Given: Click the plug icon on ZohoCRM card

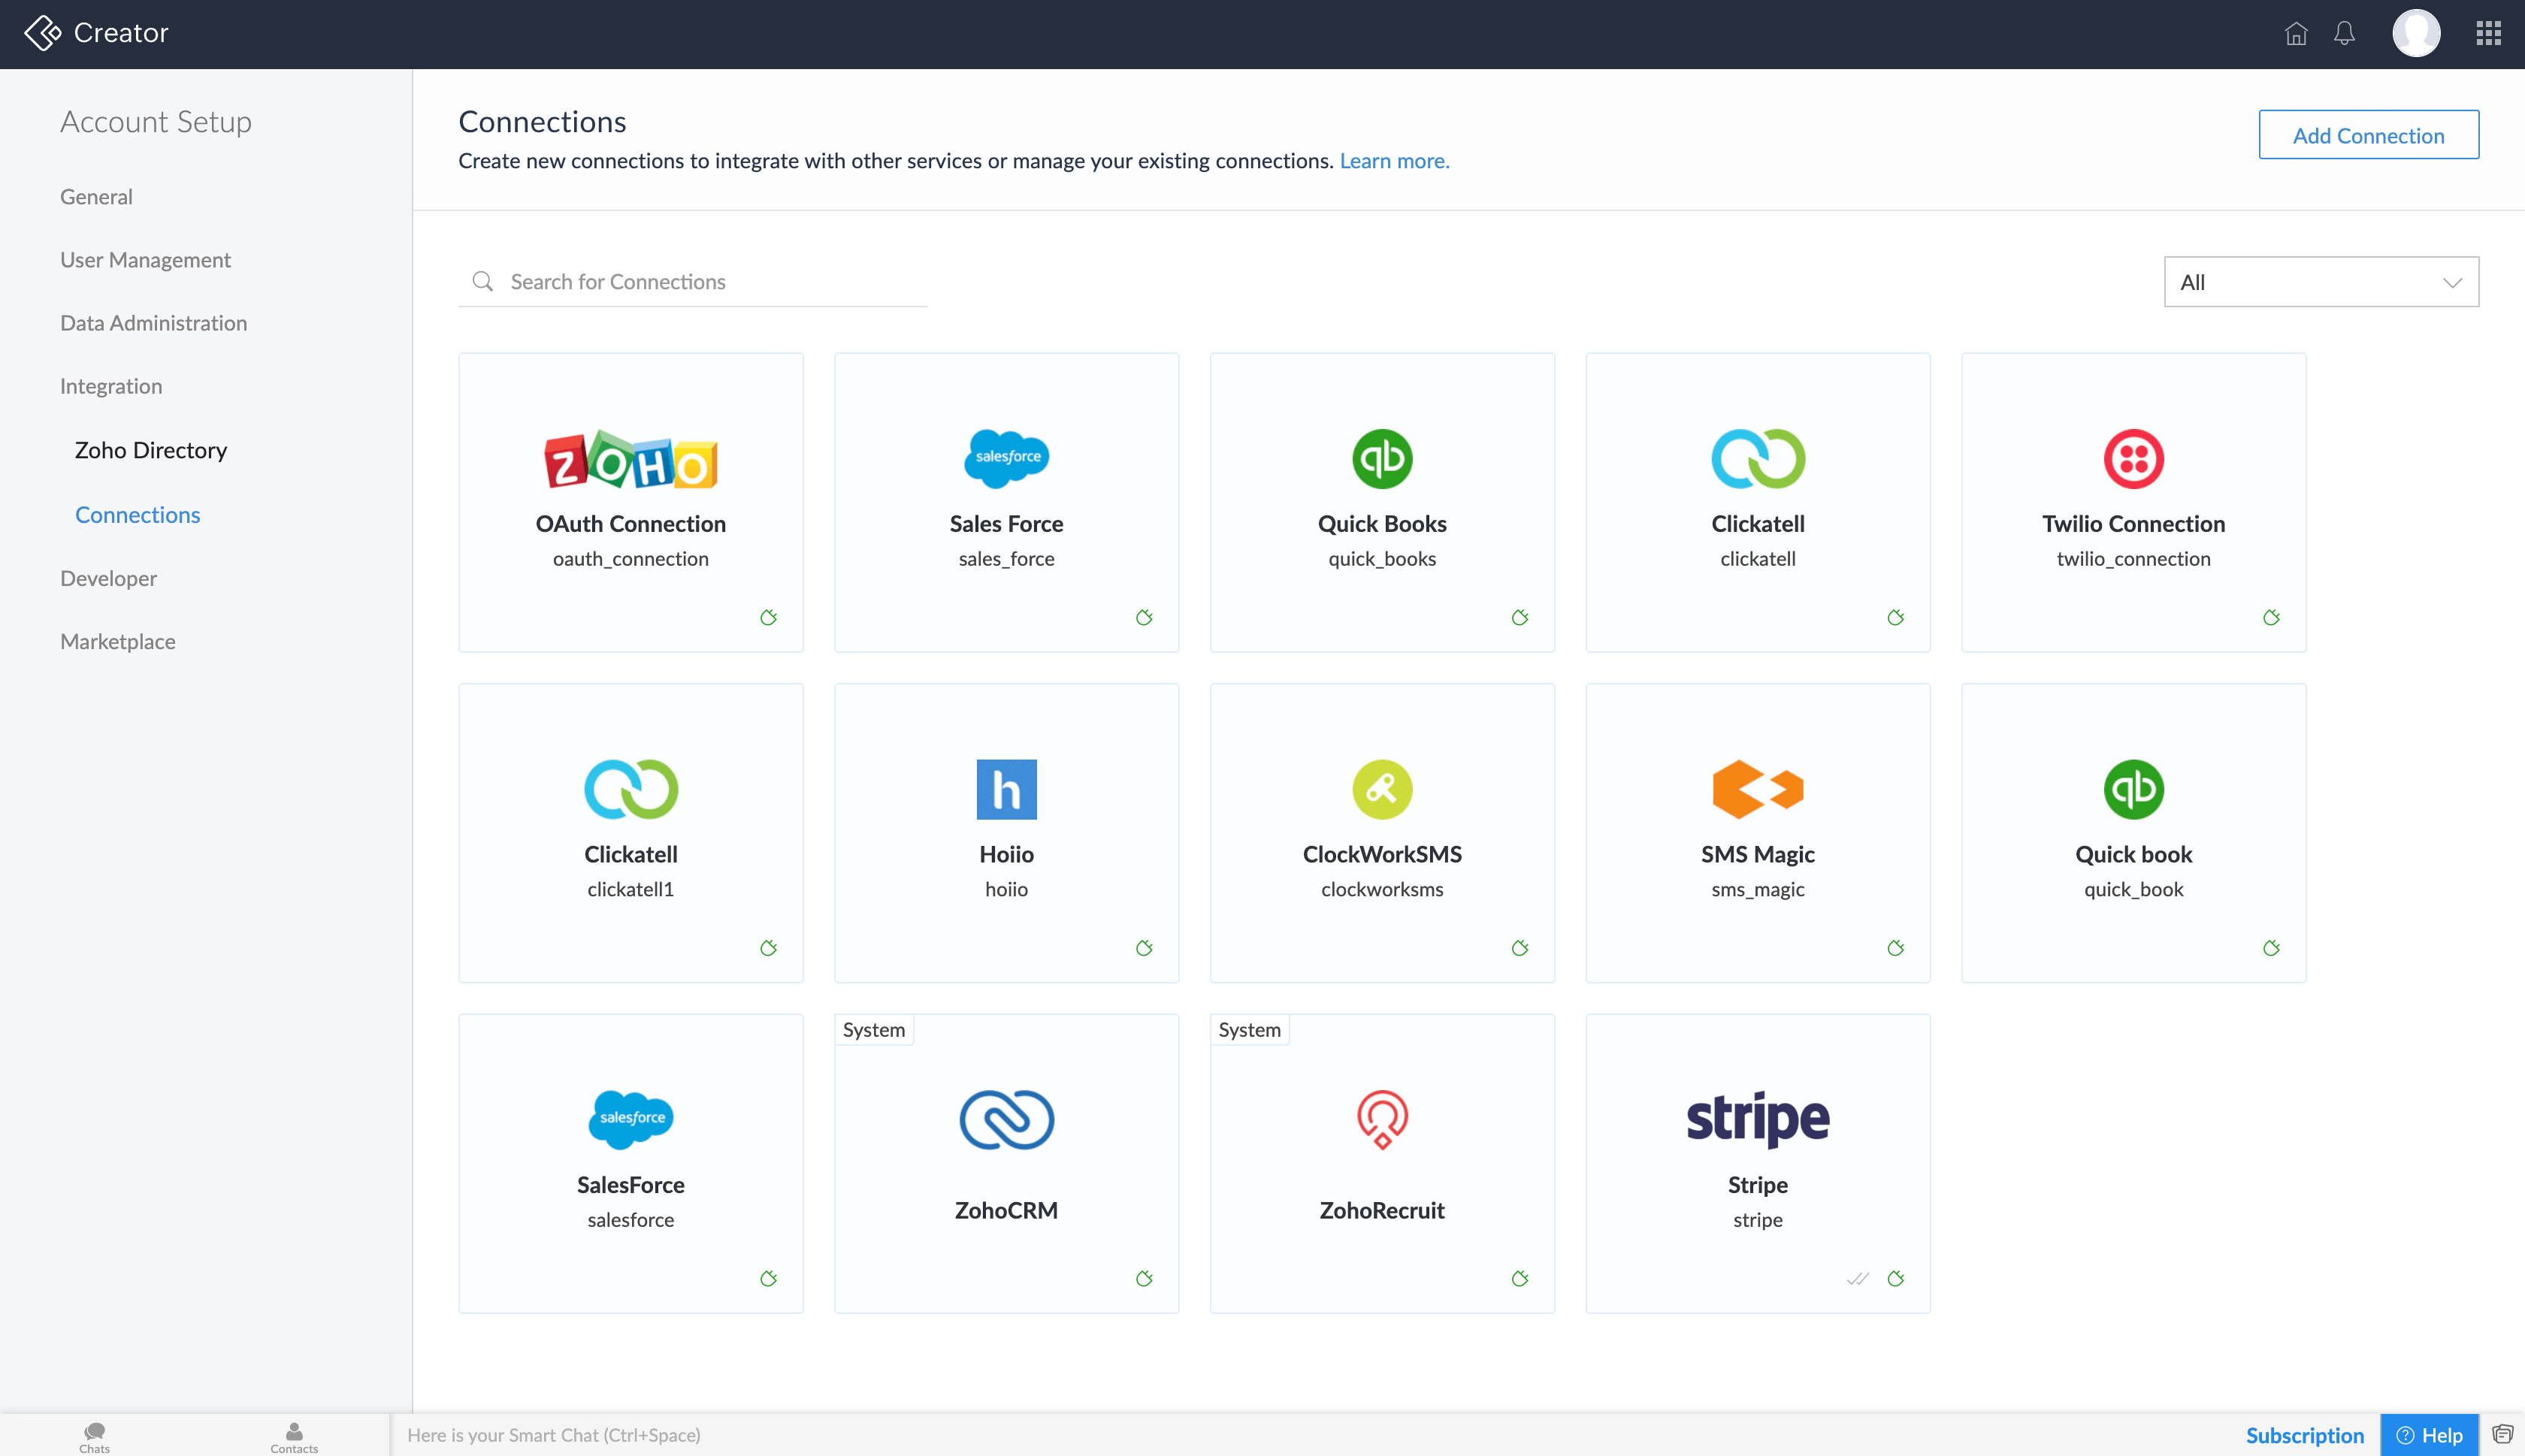Looking at the screenshot, I should (x=1144, y=1278).
